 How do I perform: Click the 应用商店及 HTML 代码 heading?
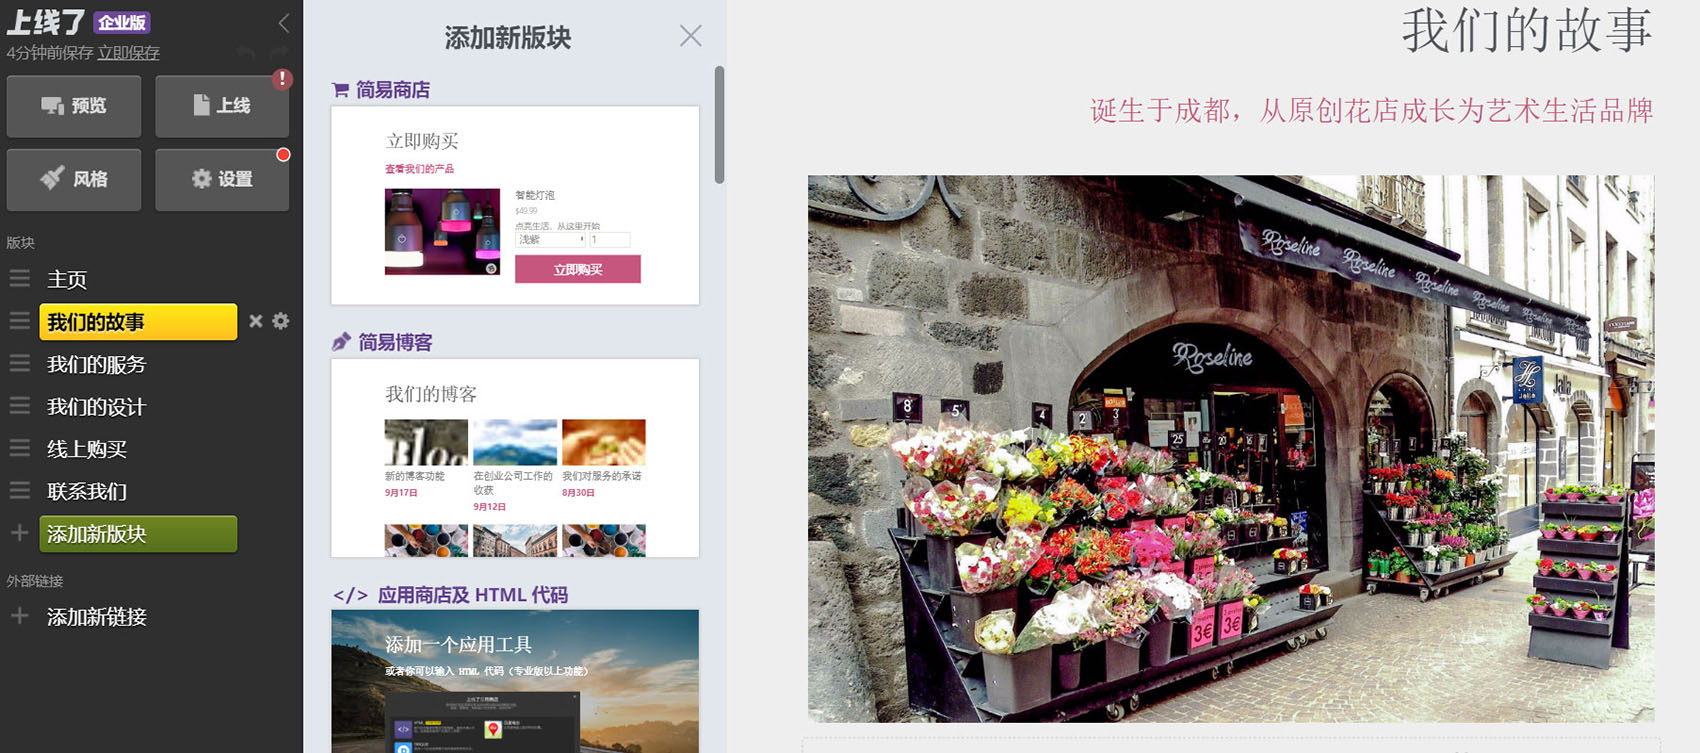pos(473,595)
